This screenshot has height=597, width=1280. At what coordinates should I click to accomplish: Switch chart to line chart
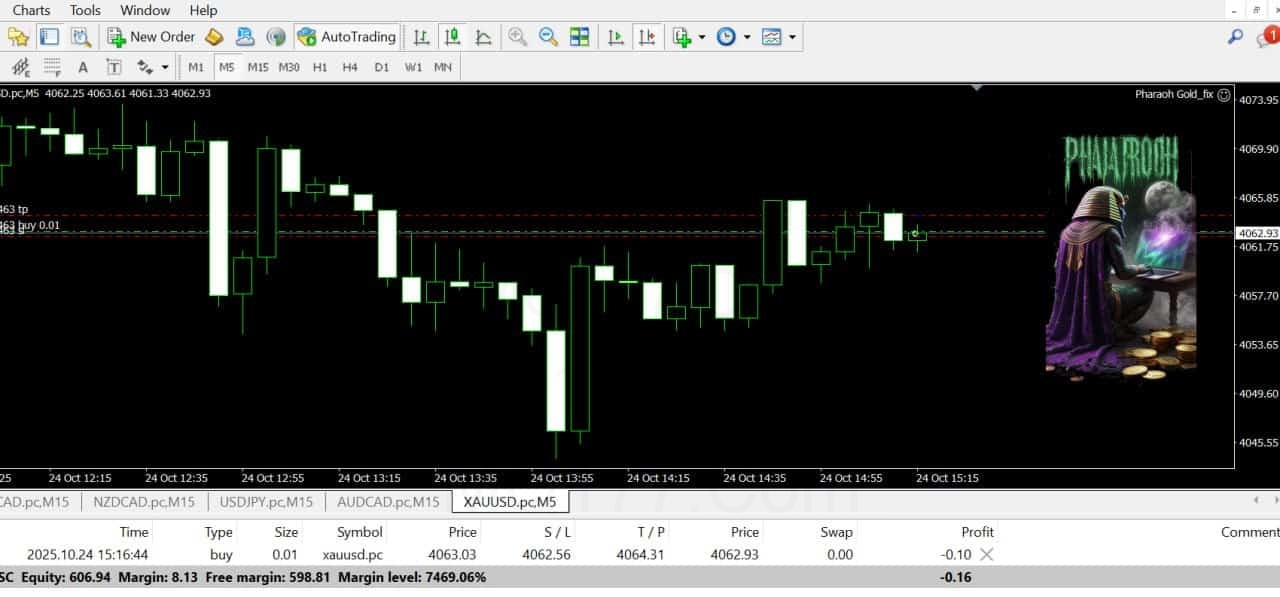pos(484,37)
